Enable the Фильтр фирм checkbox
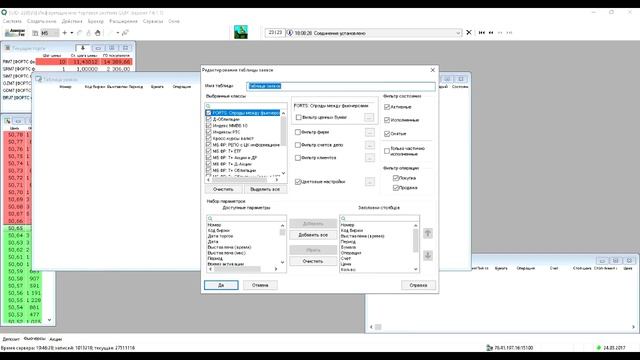Image resolution: width=640 pixels, height=360 pixels. (298, 132)
